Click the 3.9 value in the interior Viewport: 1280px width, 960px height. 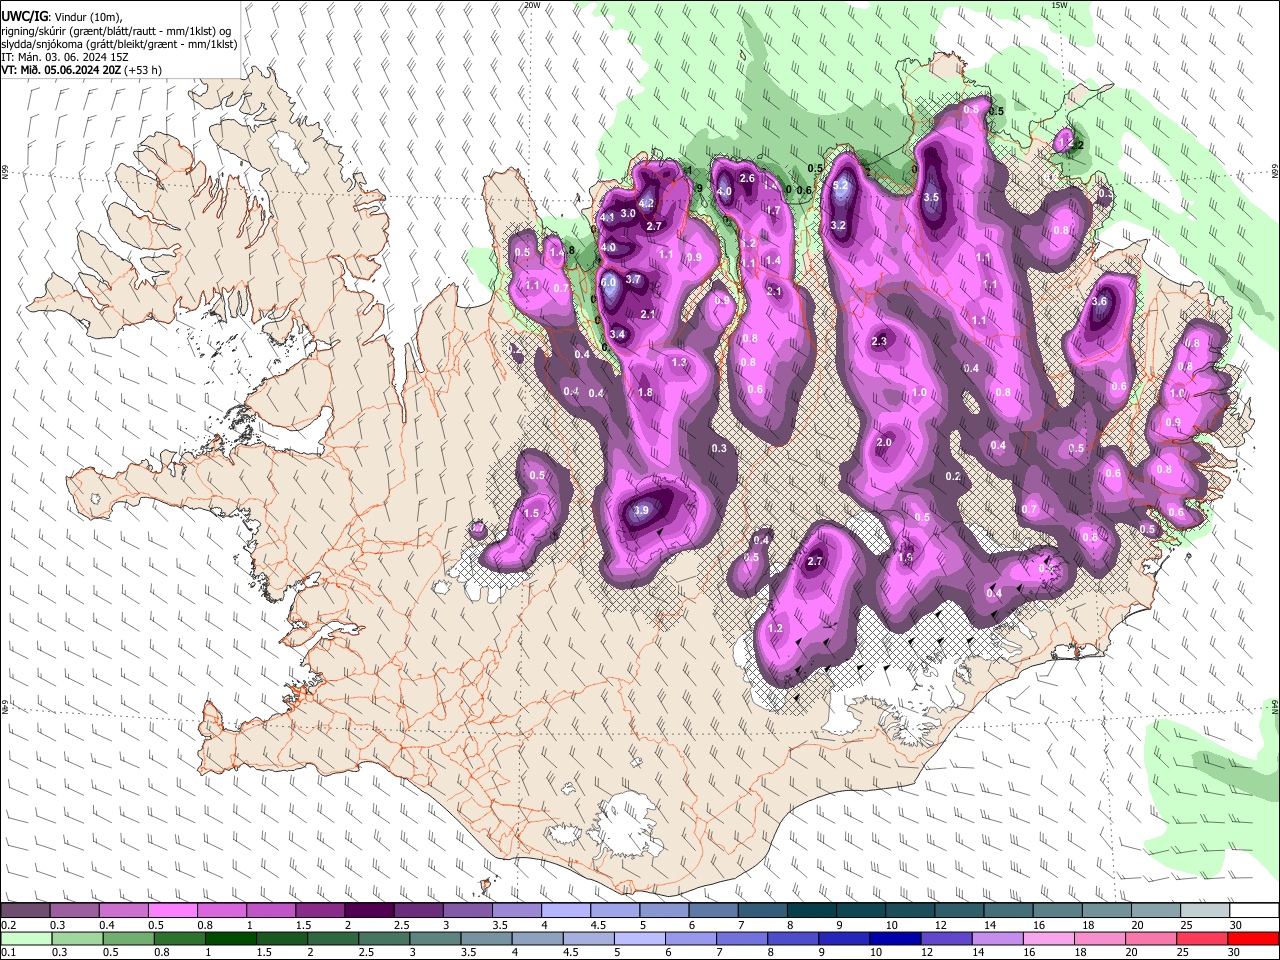(x=642, y=511)
